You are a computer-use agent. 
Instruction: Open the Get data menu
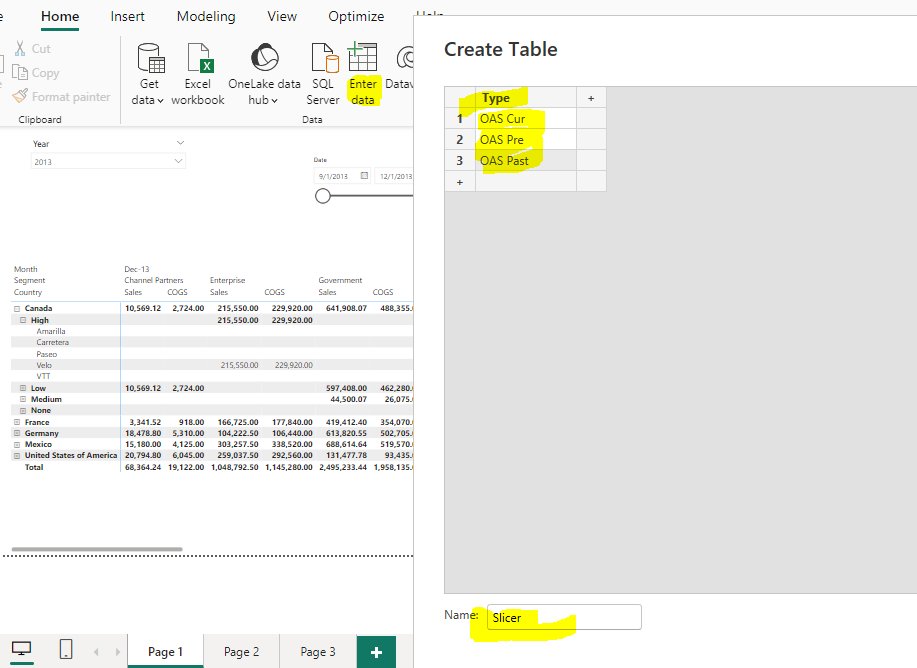149,74
